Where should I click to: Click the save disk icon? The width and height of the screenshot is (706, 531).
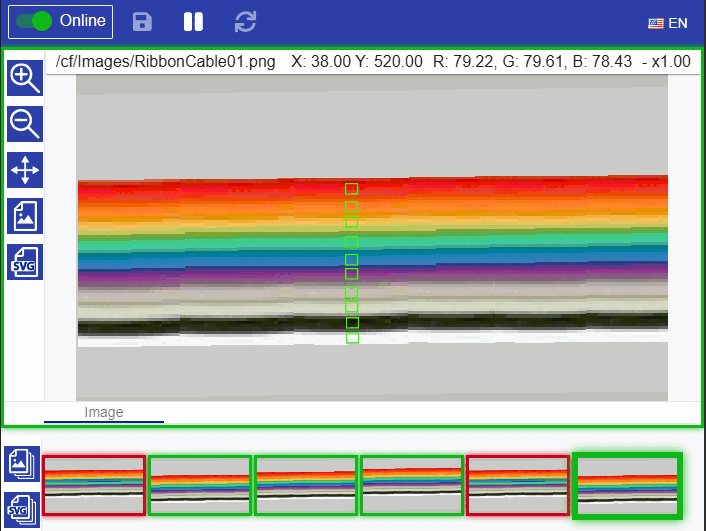(x=142, y=22)
